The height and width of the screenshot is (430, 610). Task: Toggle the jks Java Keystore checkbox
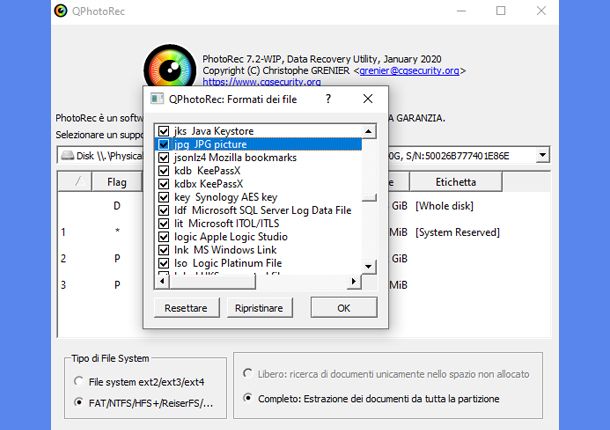tap(164, 131)
